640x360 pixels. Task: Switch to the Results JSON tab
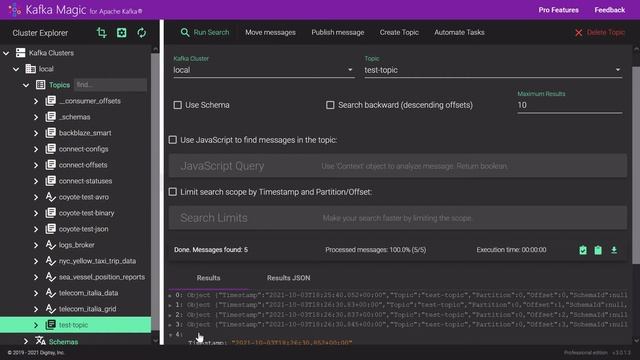tap(289, 278)
